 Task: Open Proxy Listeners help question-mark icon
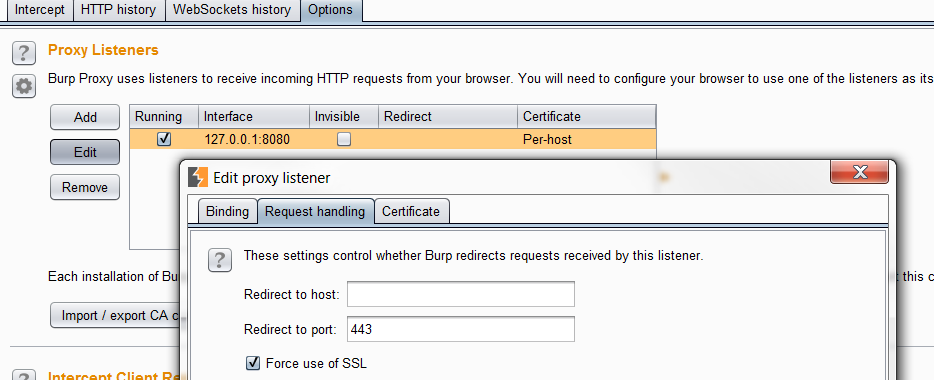23,53
